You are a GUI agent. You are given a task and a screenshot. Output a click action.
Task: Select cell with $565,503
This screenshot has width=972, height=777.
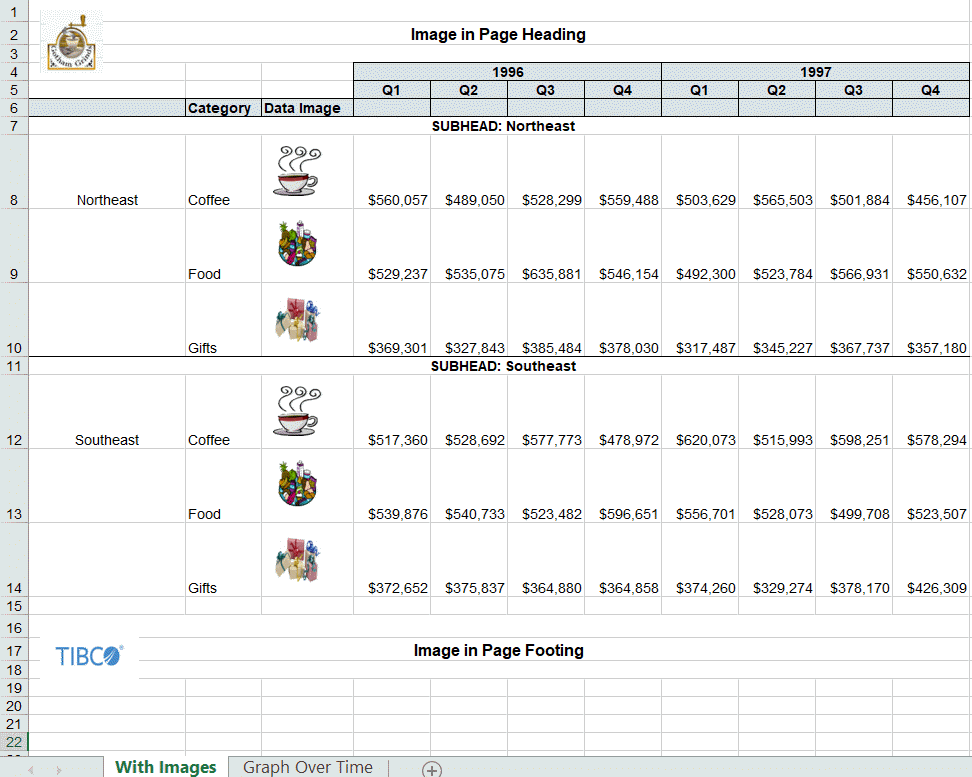click(777, 172)
